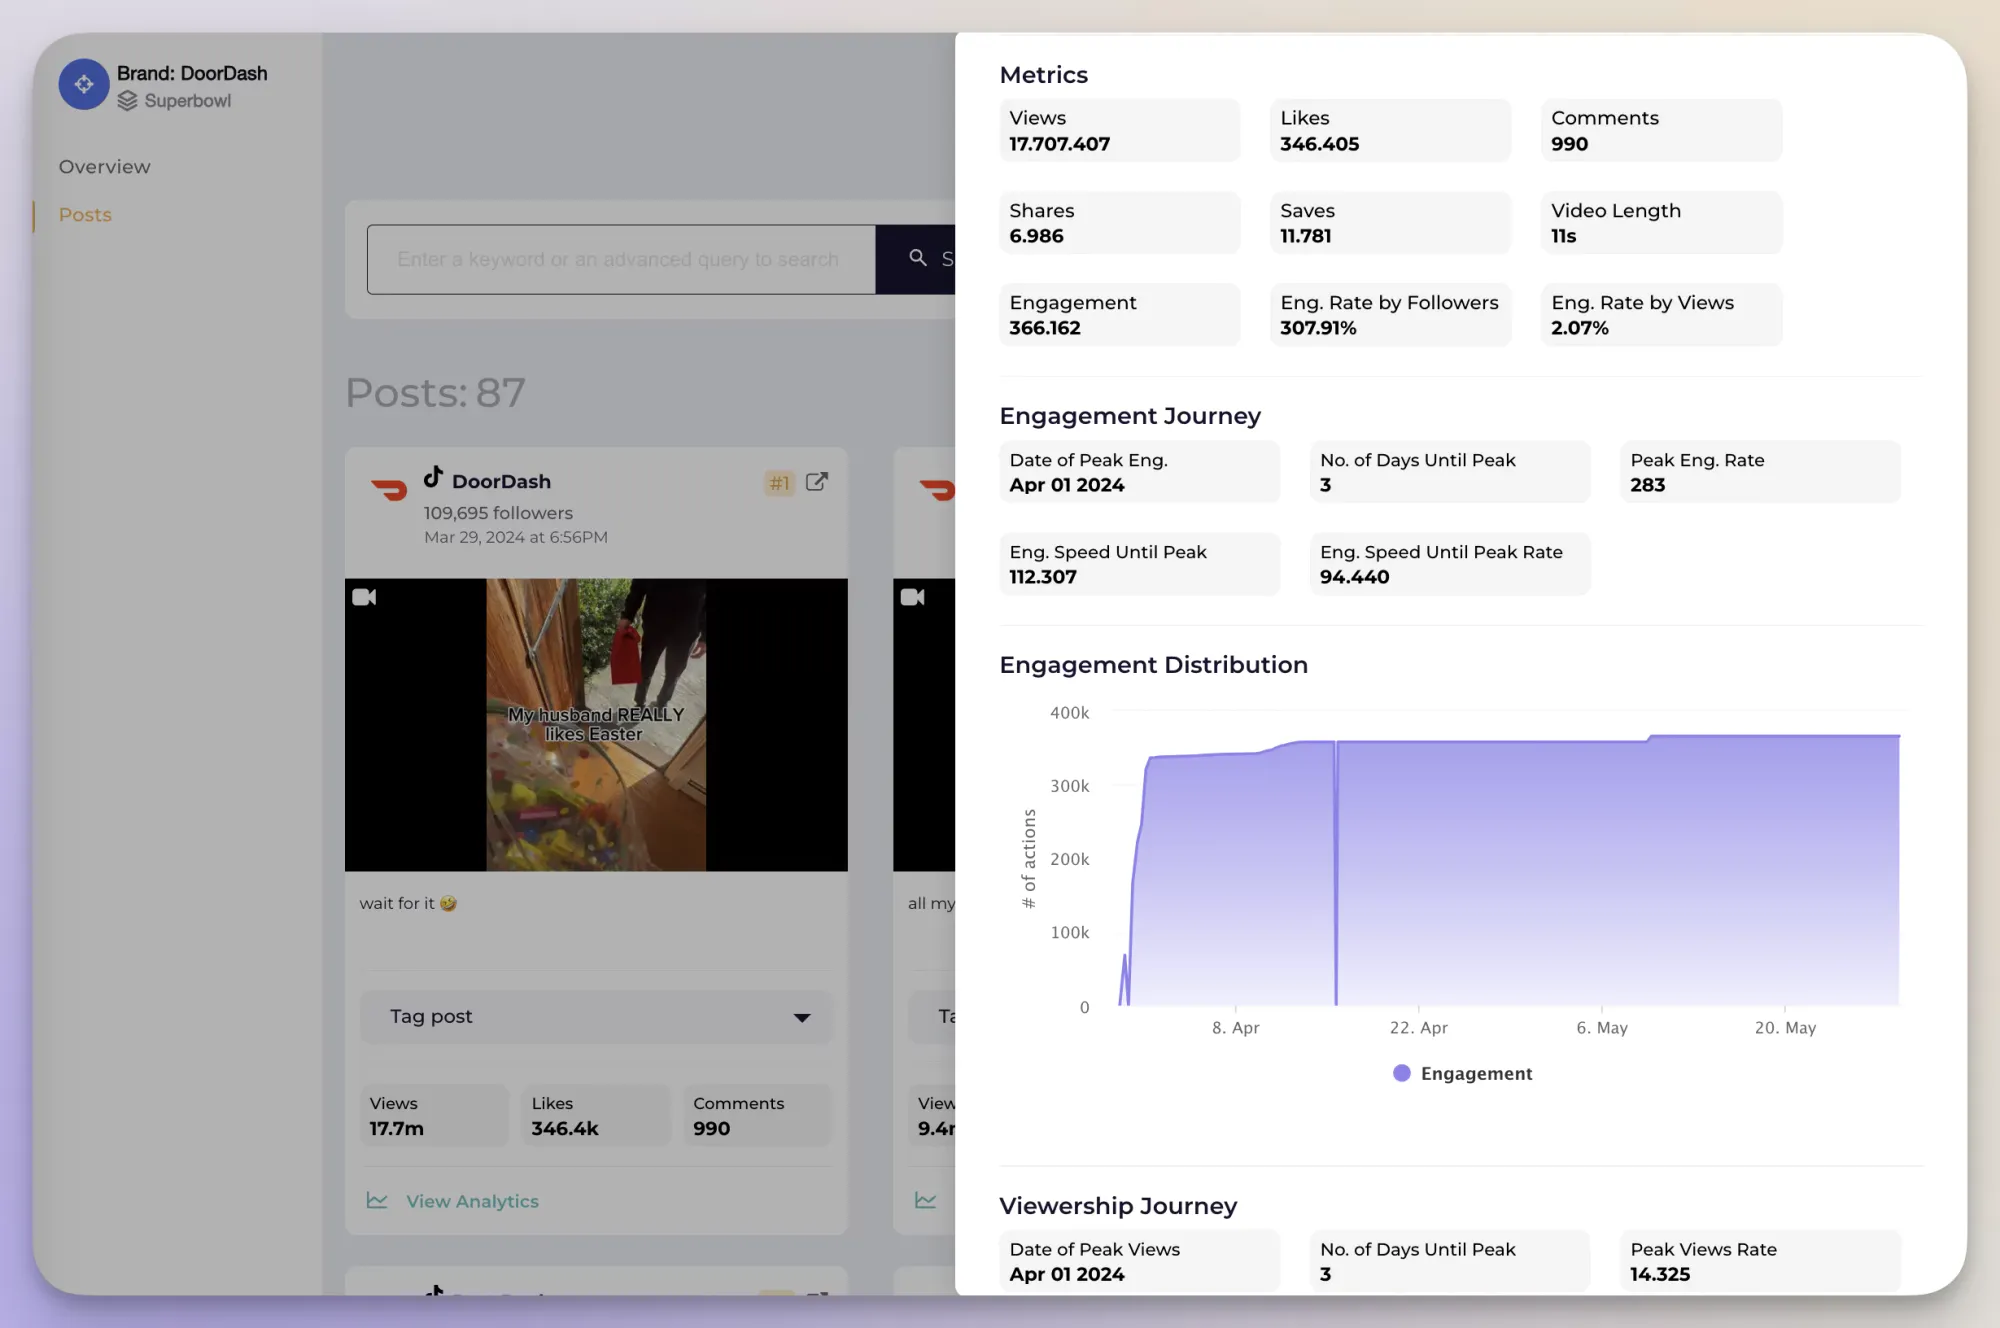
Task: Click the magnifier search button
Action: [917, 259]
